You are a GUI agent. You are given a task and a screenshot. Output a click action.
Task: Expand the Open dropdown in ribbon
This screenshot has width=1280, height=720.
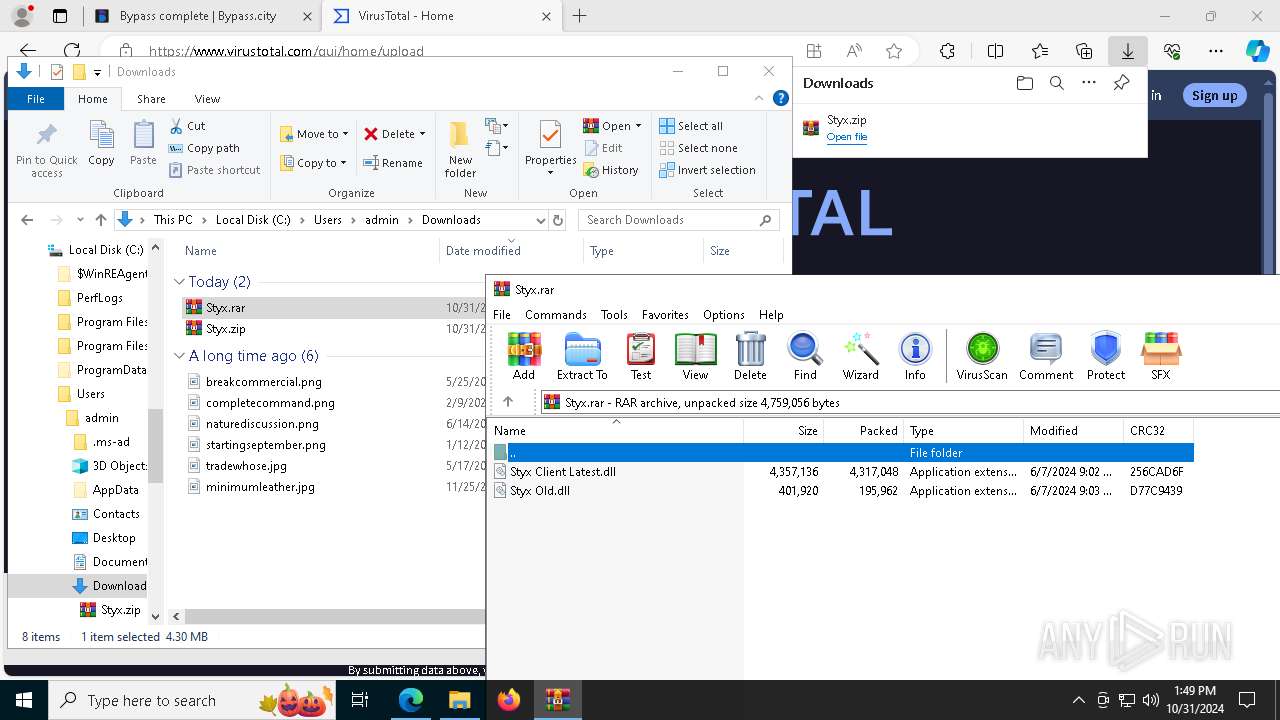[x=639, y=126]
